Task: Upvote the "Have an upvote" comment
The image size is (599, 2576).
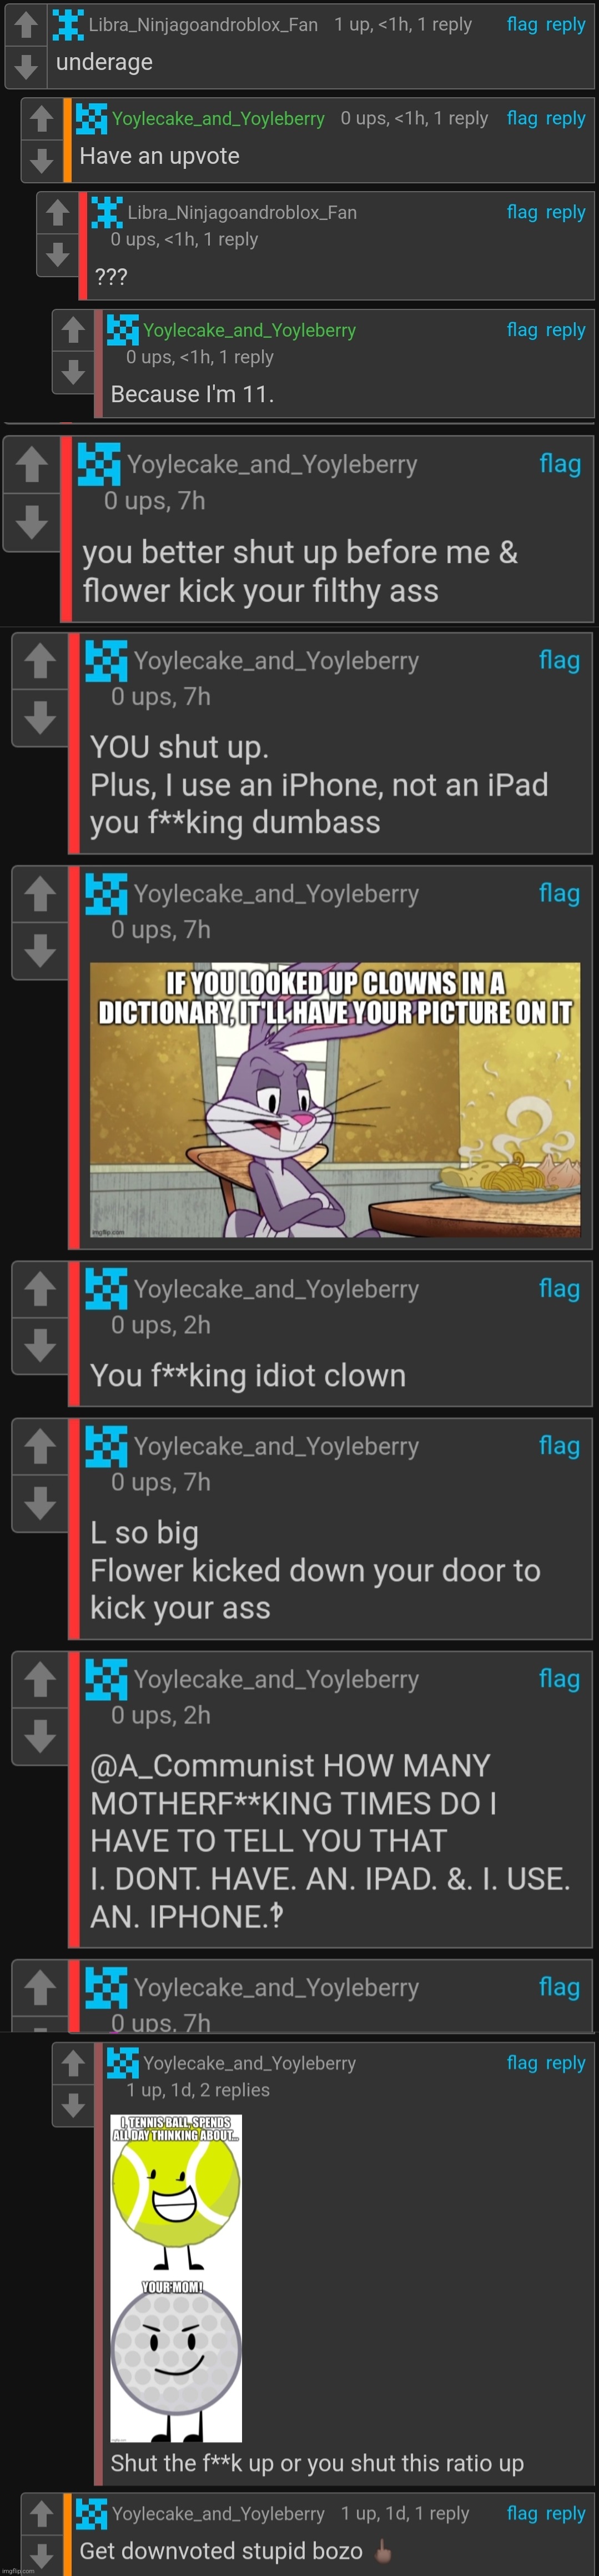Action: point(41,119)
